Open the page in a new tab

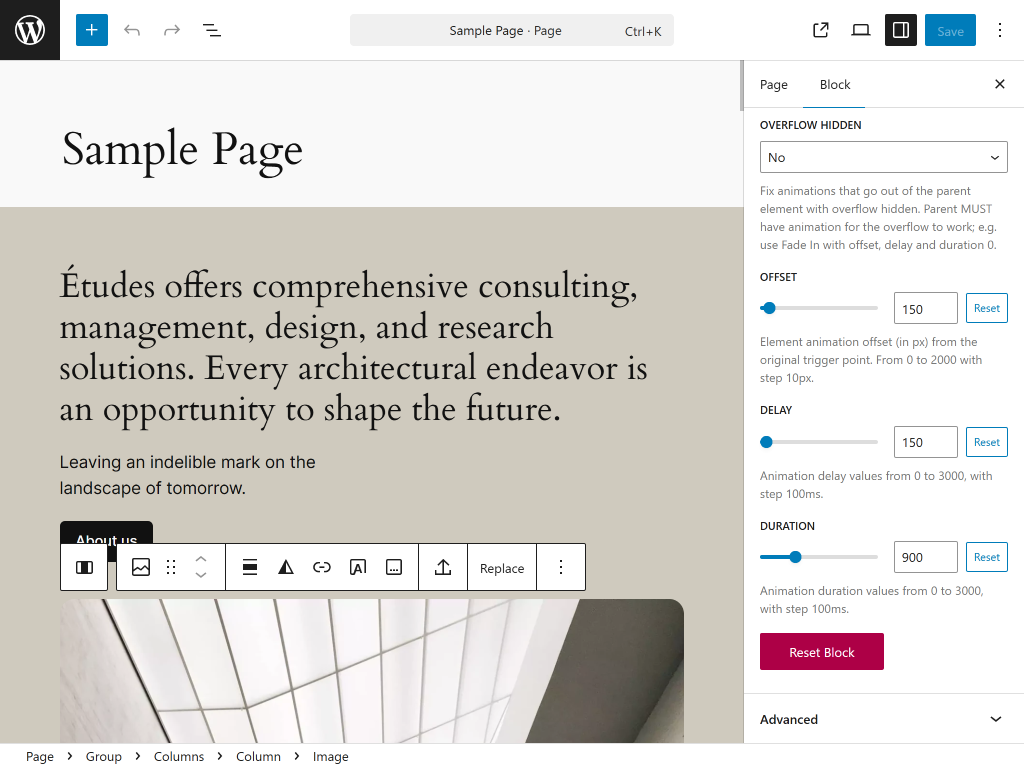click(x=821, y=30)
